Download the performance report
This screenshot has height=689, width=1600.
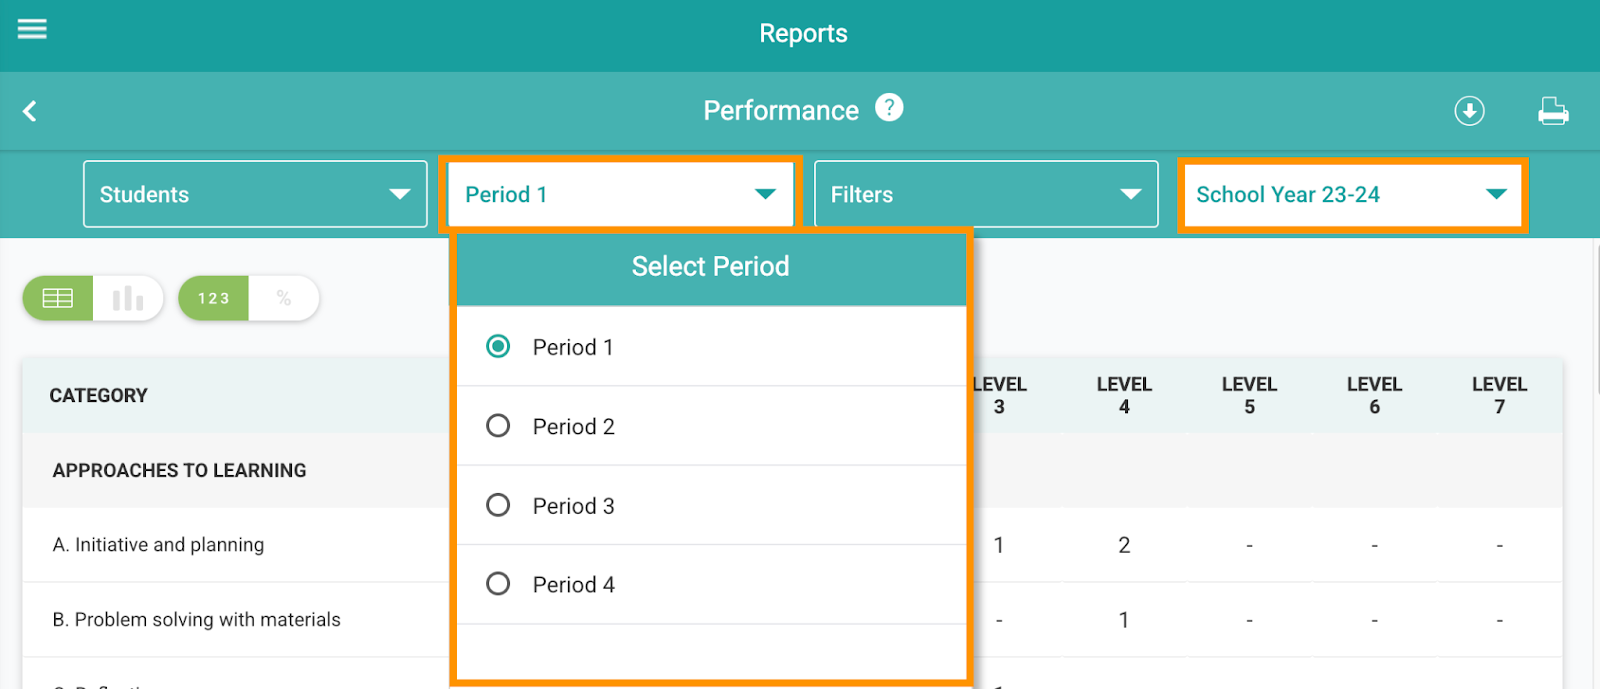point(1468,111)
